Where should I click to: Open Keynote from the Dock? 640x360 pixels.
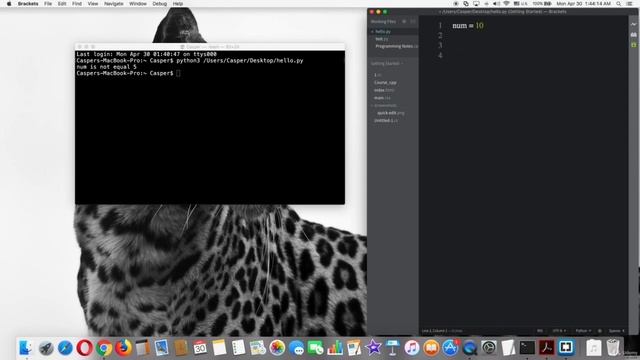tap(393, 348)
